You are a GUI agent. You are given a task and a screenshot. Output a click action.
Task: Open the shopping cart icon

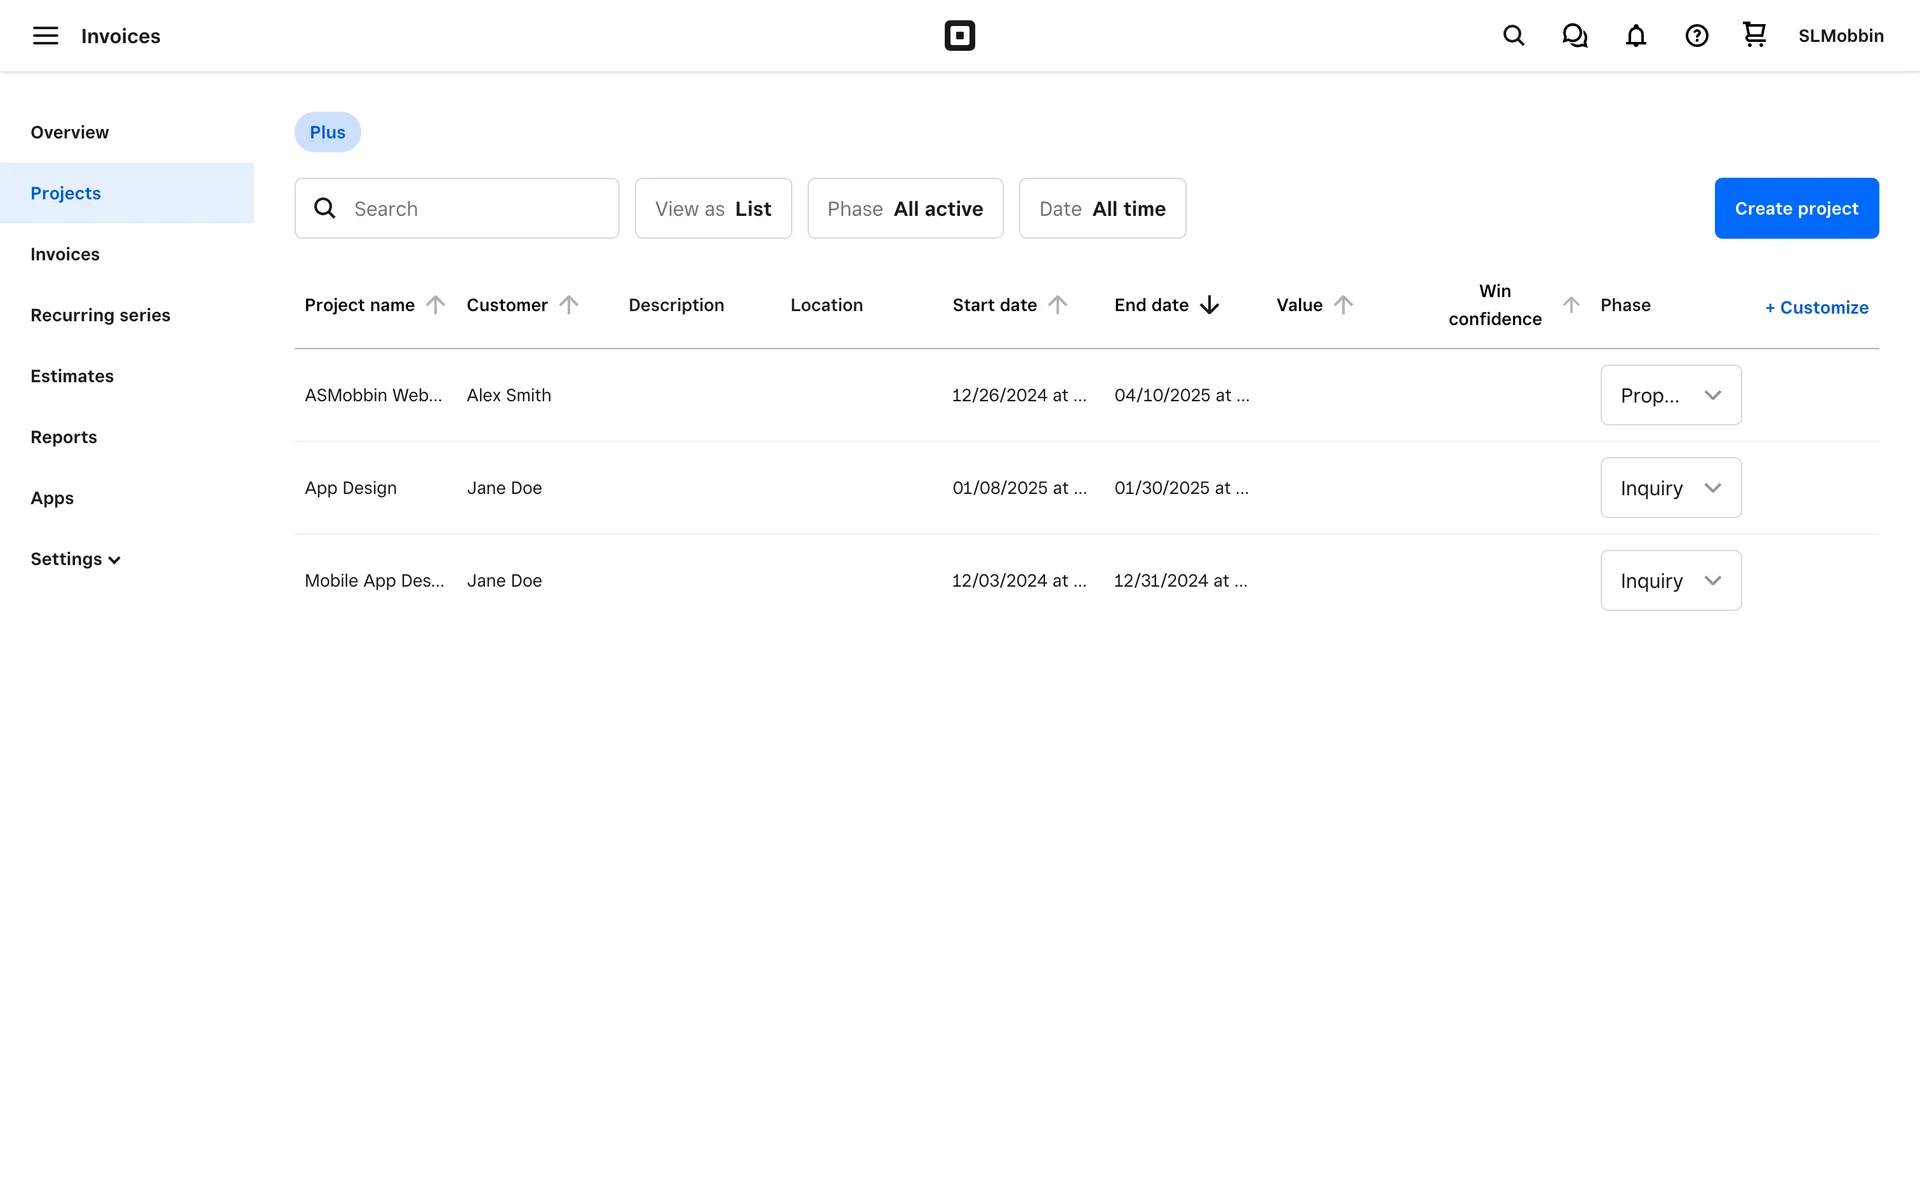point(1754,35)
